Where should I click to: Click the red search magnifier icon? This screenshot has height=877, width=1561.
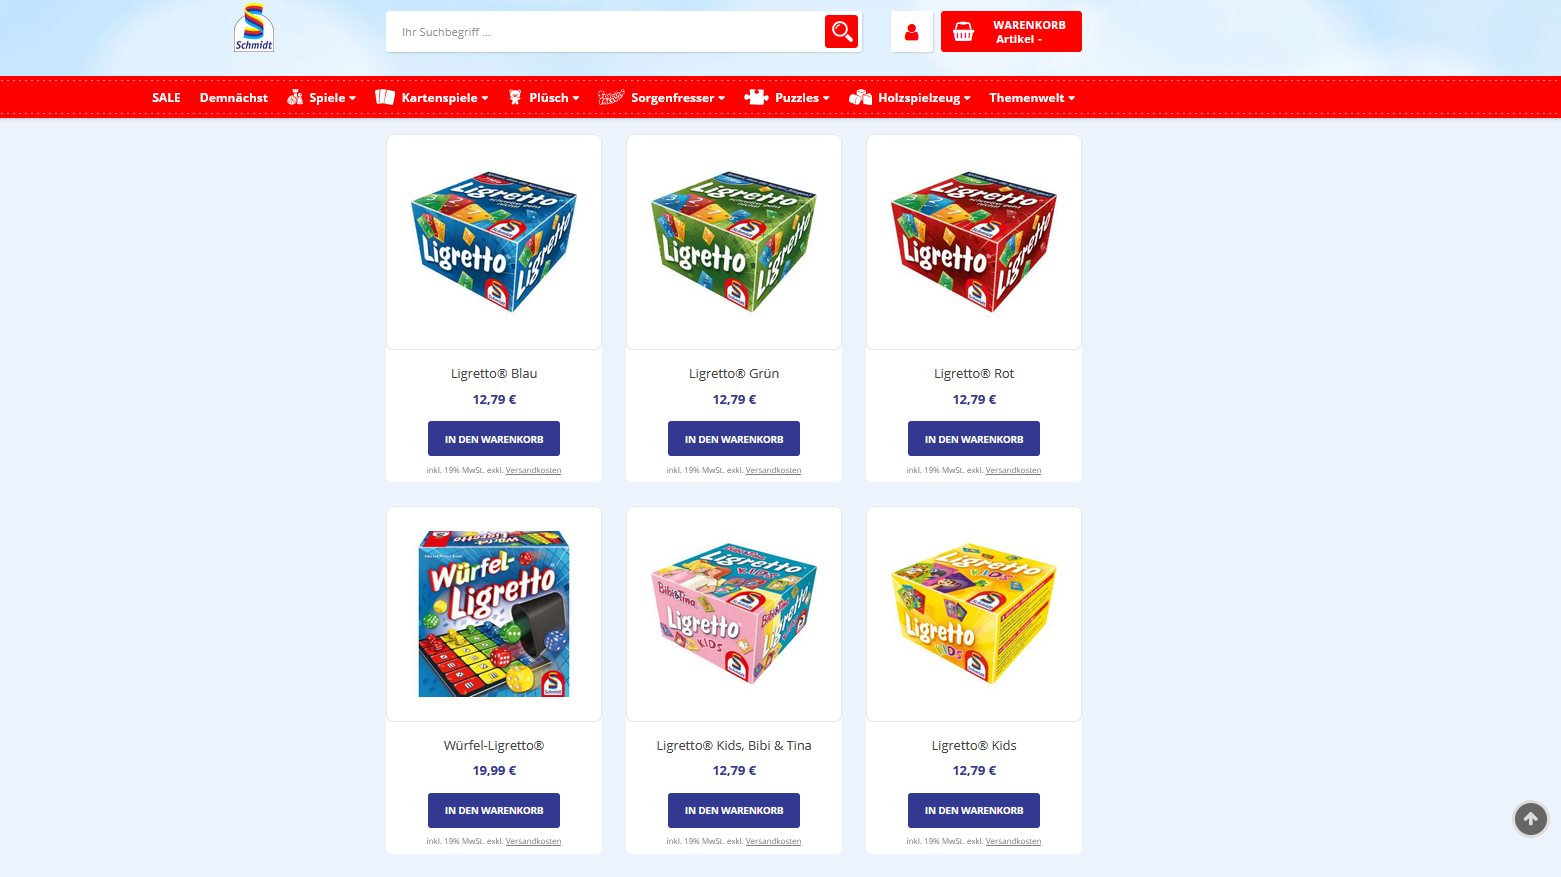[842, 32]
